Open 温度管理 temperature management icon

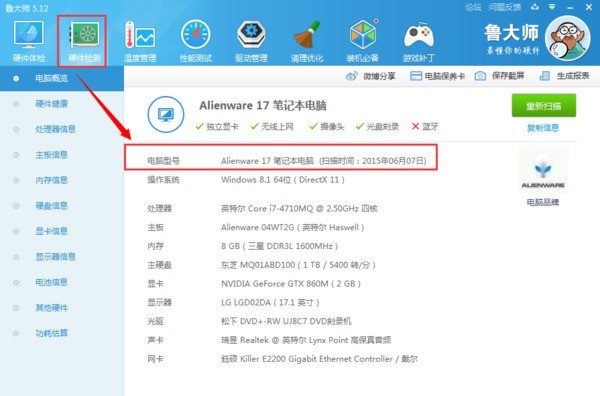point(140,41)
